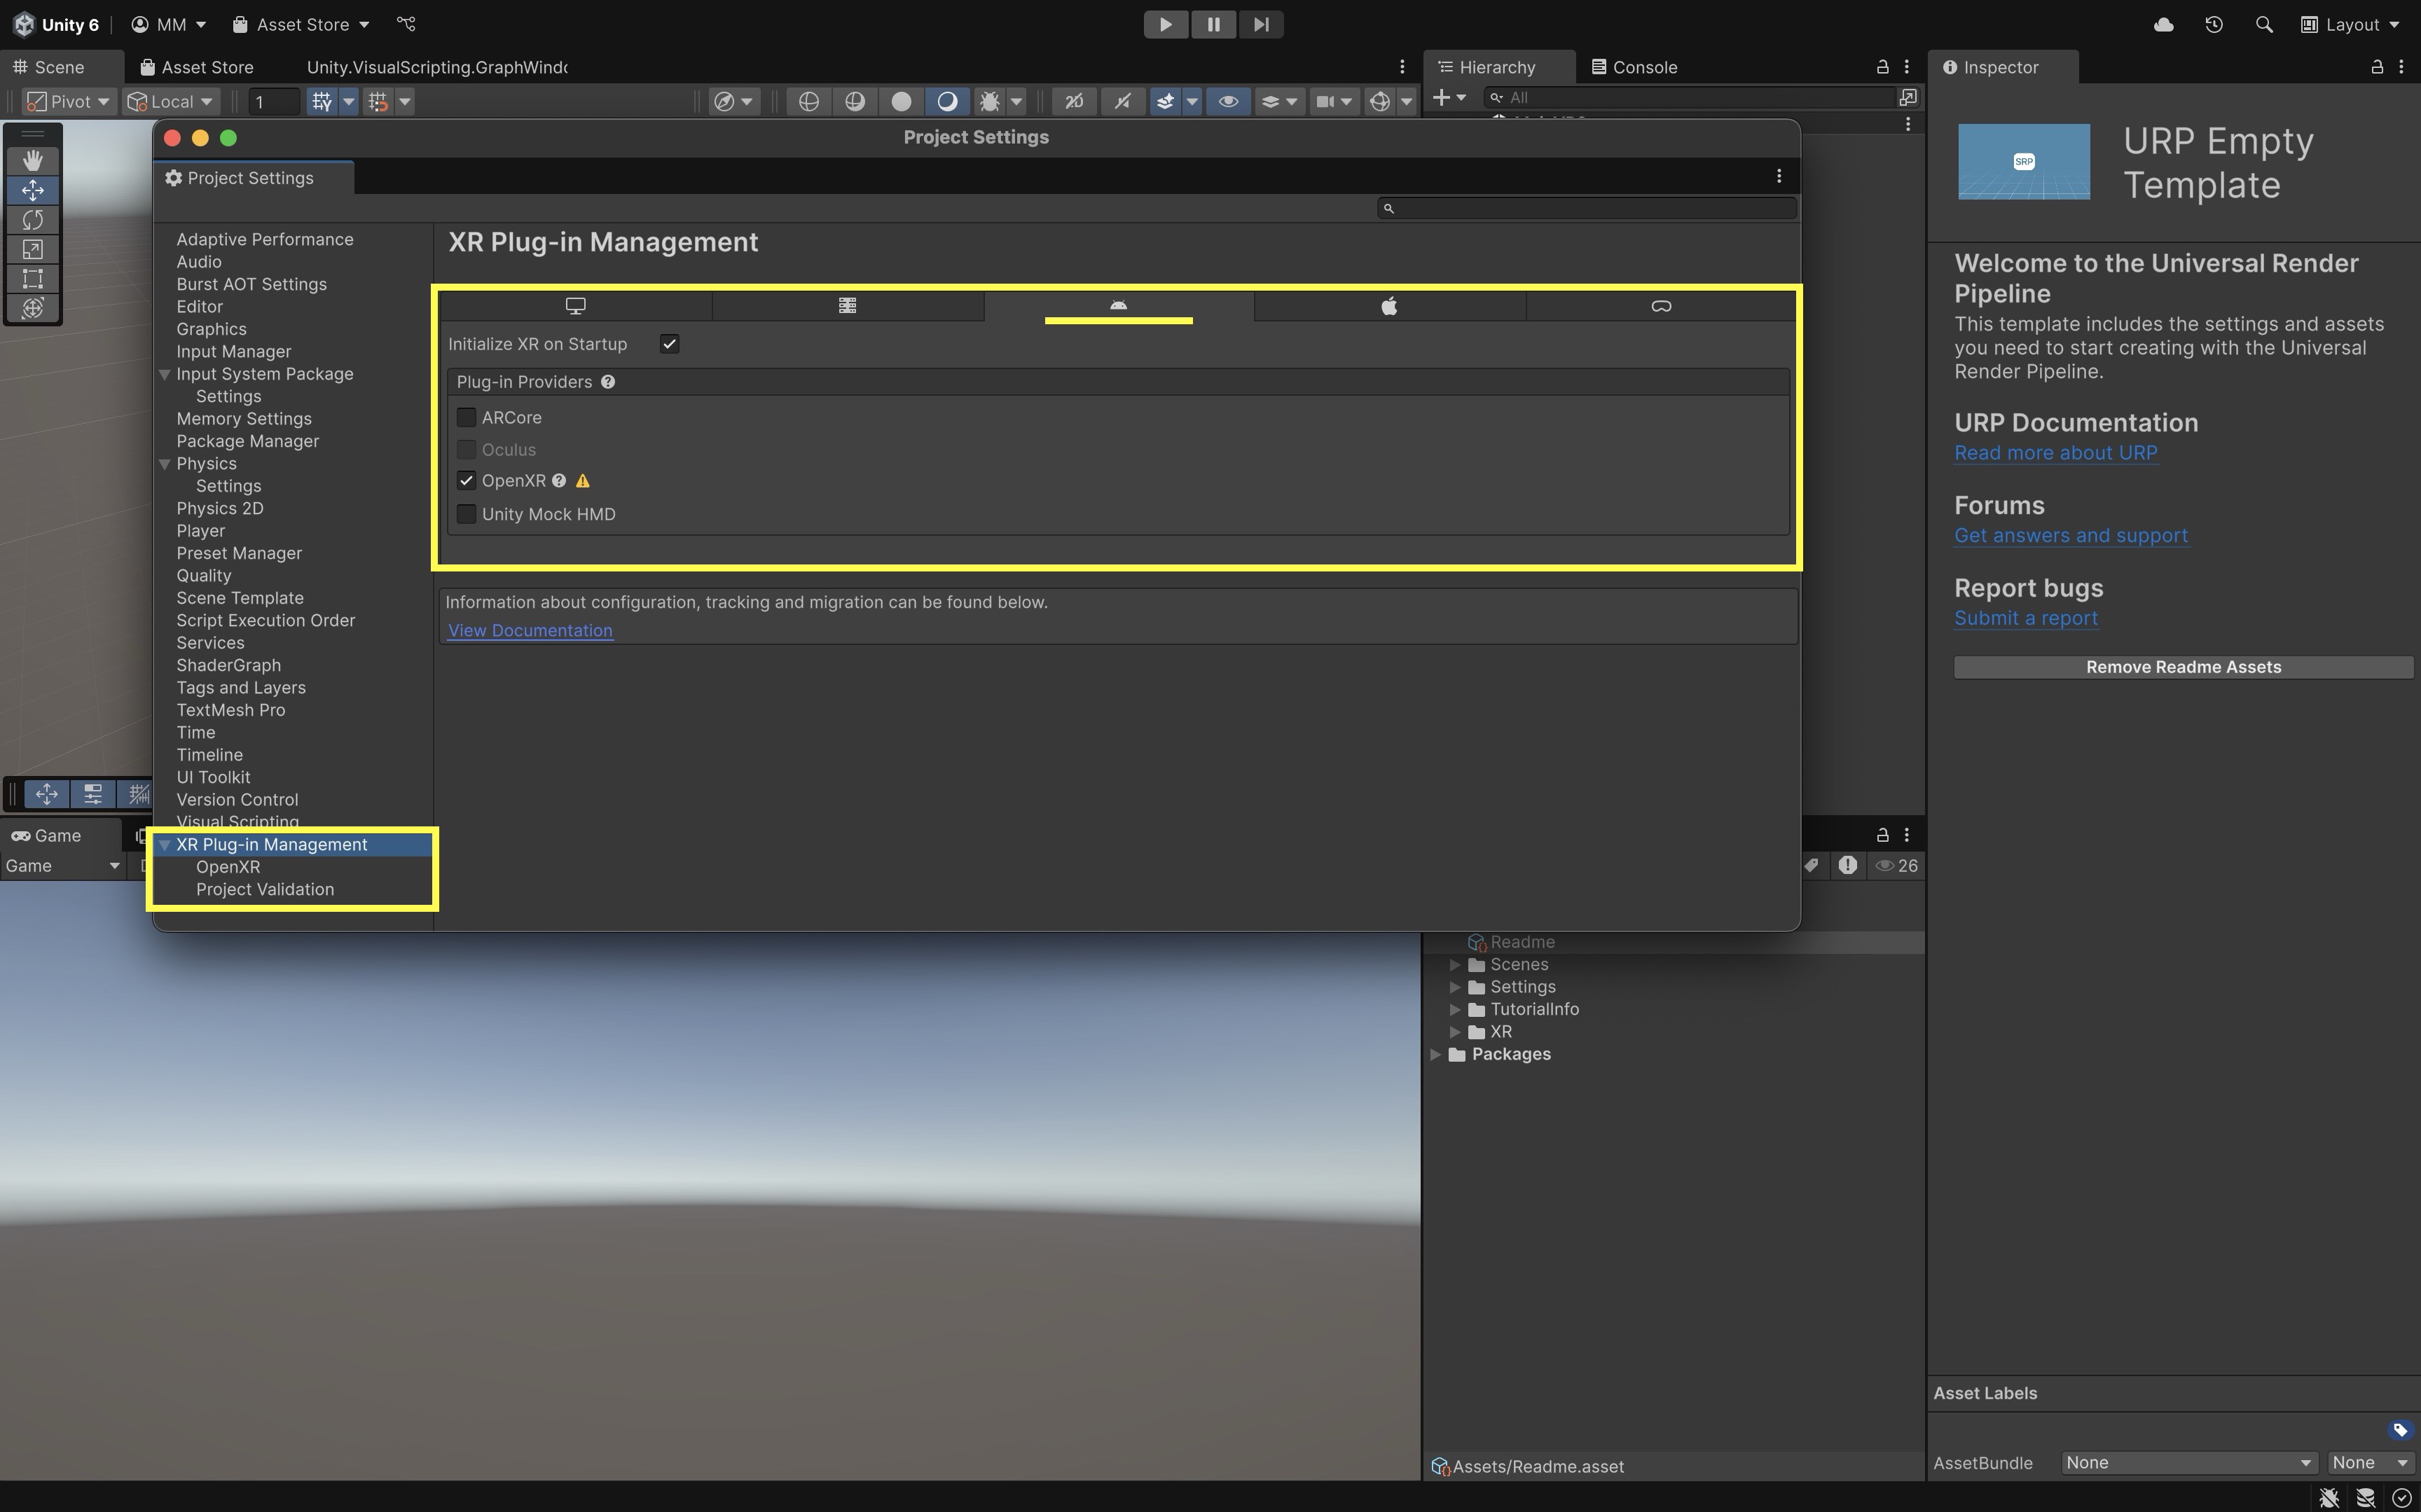Select the Scale tool

33,249
